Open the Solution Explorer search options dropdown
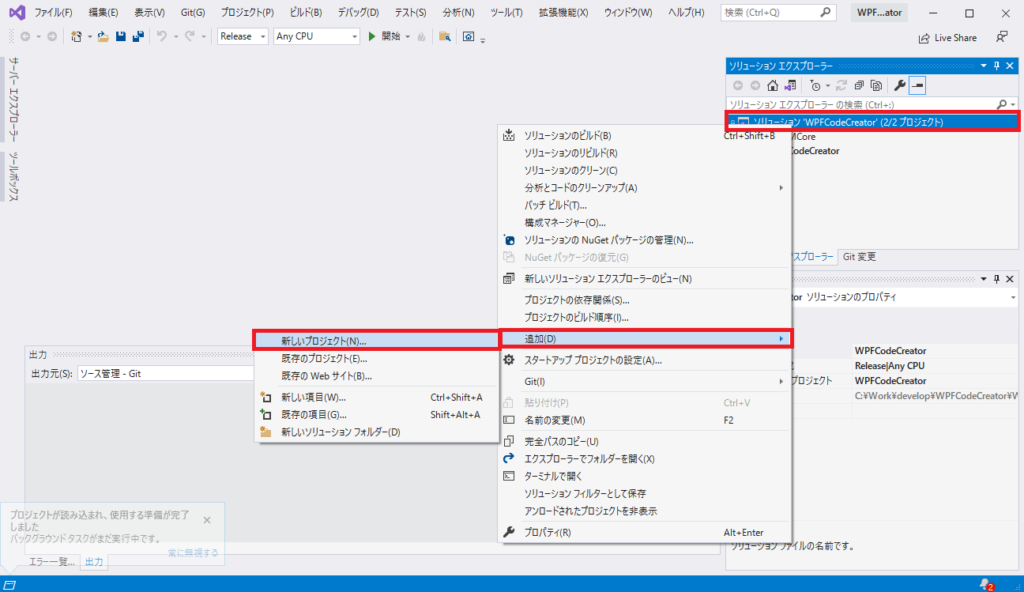 point(1013,105)
